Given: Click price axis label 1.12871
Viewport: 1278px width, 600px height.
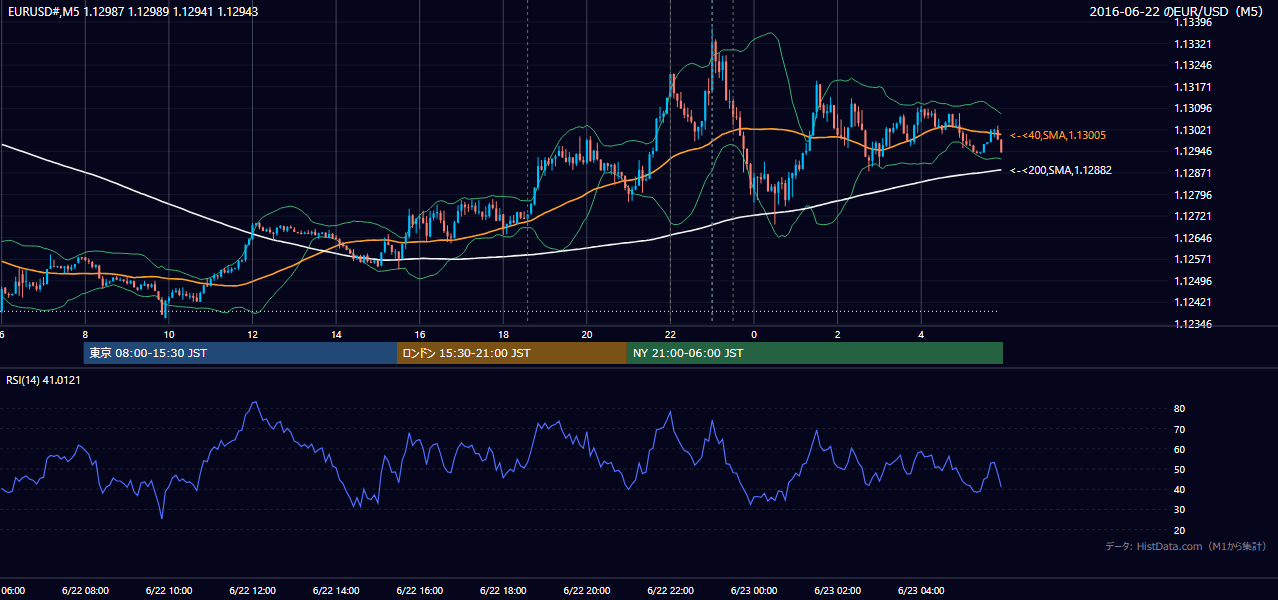Looking at the screenshot, I should 1193,173.
